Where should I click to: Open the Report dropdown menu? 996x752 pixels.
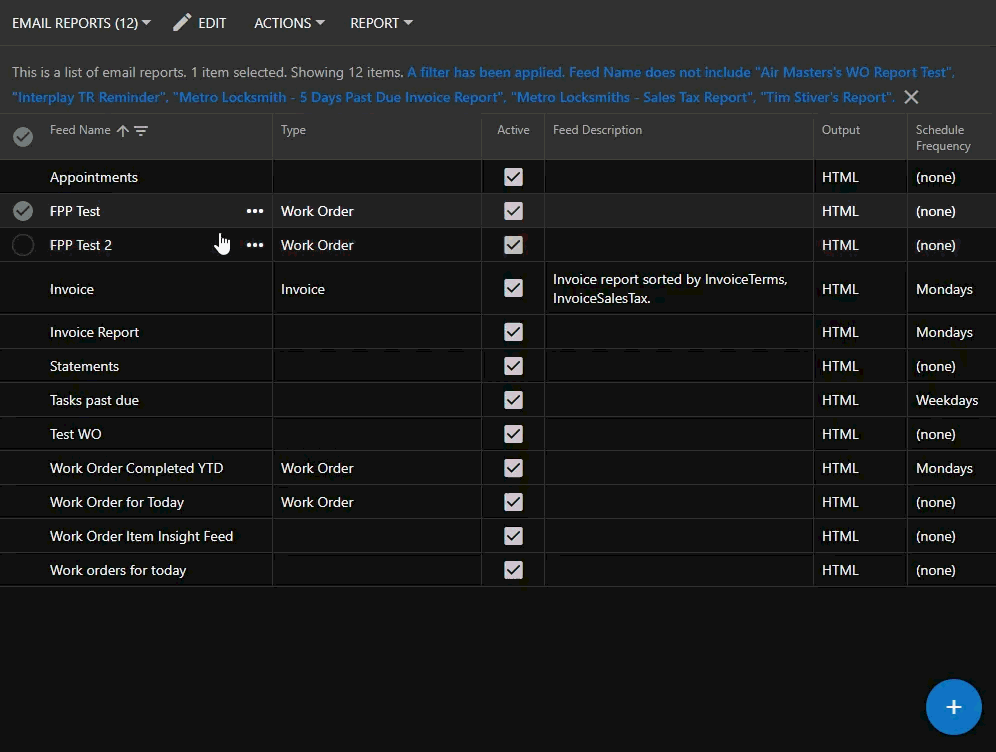(x=381, y=23)
